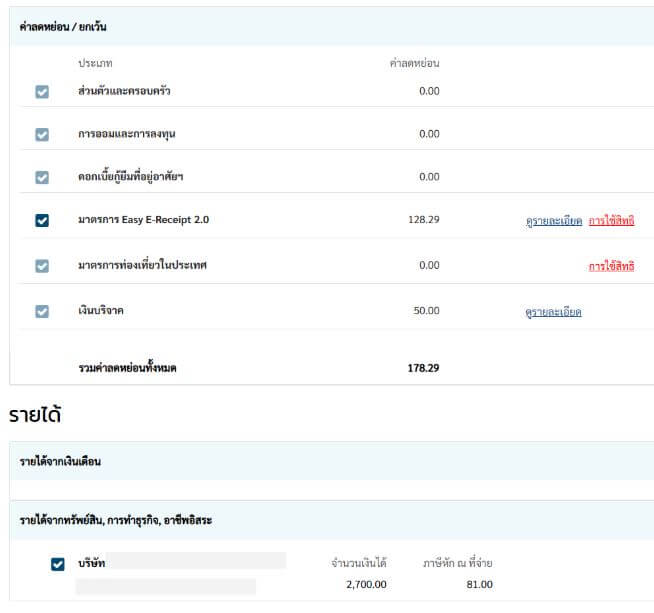Viewport: 654px width, 613px height.
Task: Click the total deduction value 178.29
Action: coord(423,368)
